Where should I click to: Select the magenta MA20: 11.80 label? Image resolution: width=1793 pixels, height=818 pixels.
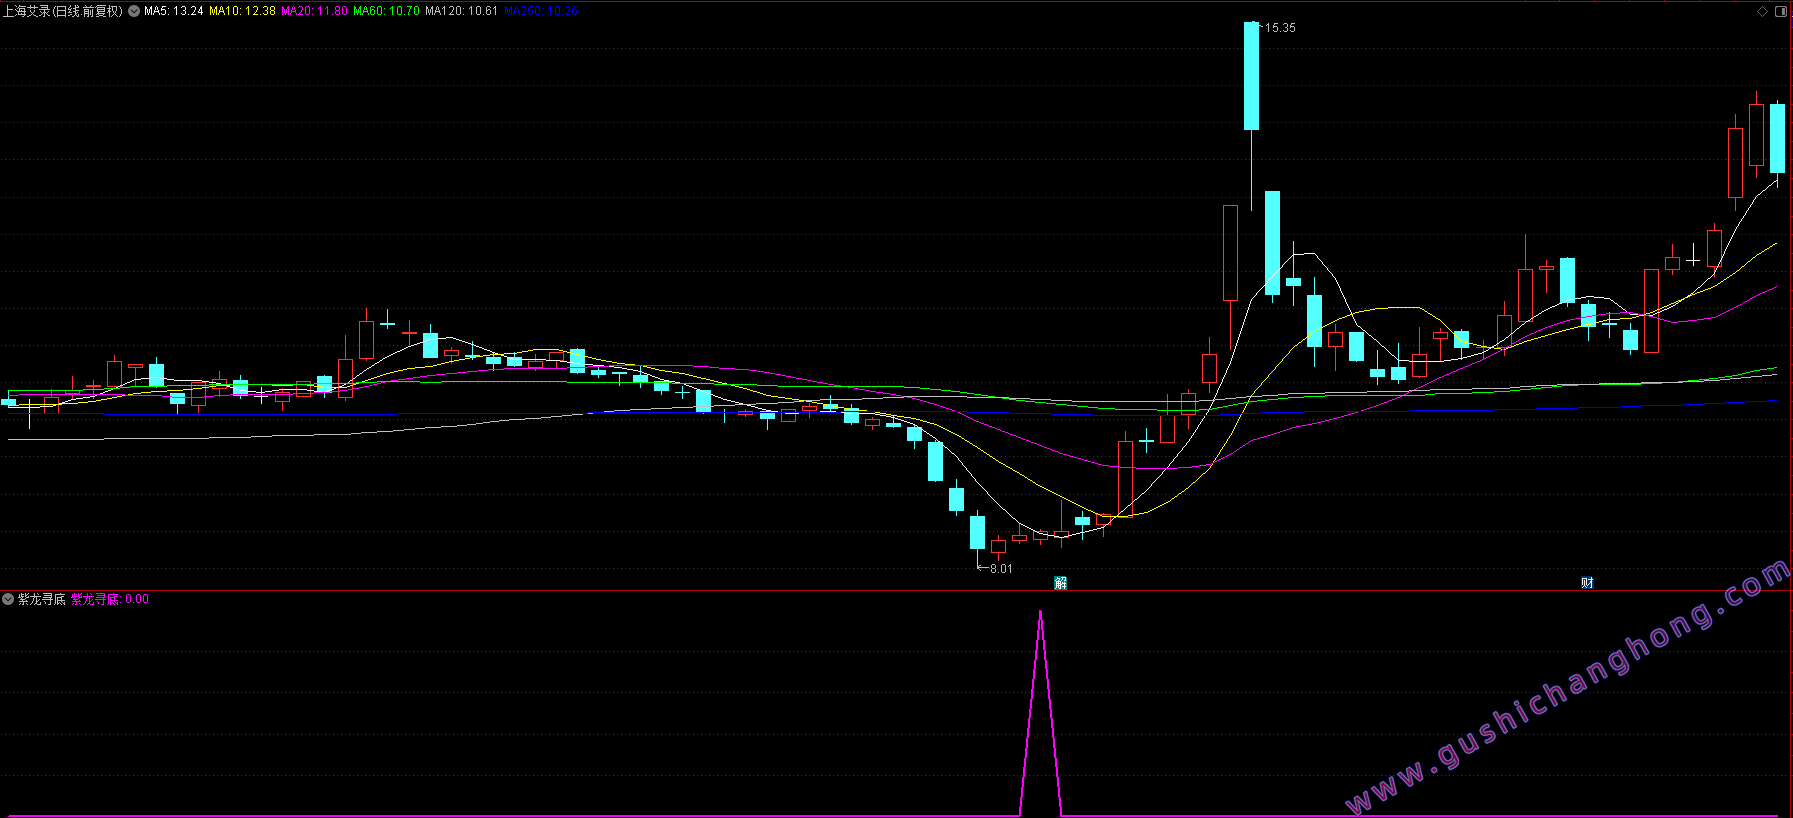pos(314,11)
